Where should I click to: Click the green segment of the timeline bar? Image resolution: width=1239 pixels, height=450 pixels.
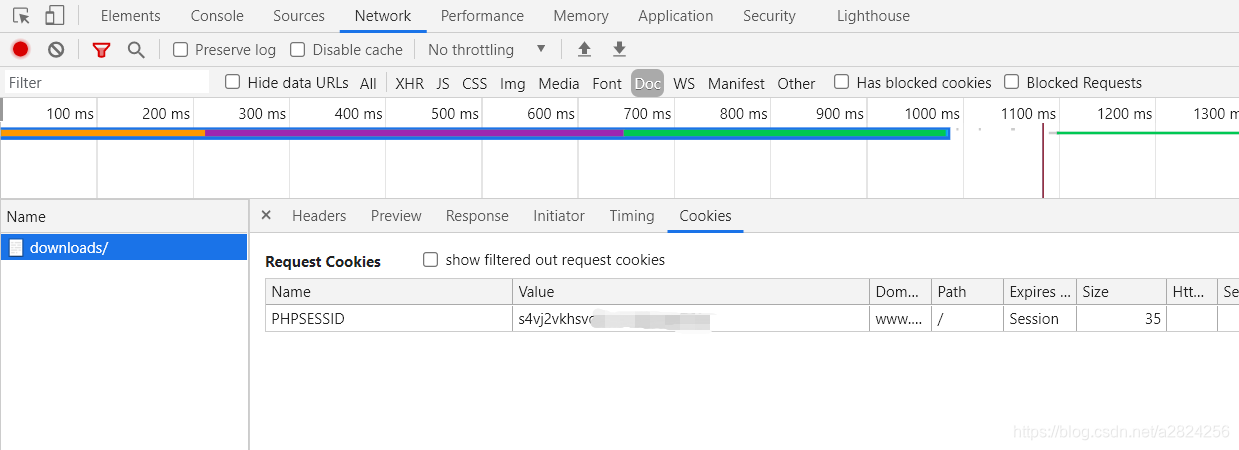[x=785, y=132]
